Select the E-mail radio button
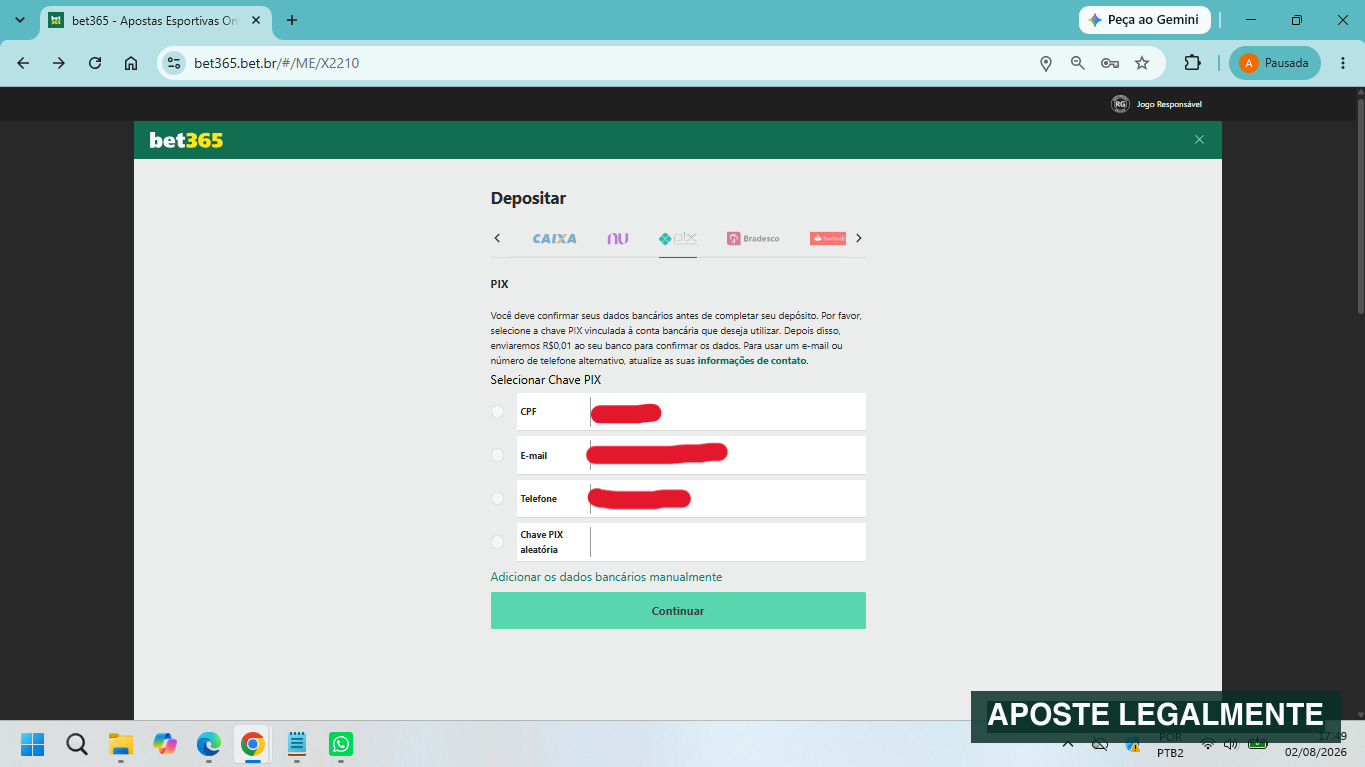Image resolution: width=1365 pixels, height=767 pixels. pos(498,455)
